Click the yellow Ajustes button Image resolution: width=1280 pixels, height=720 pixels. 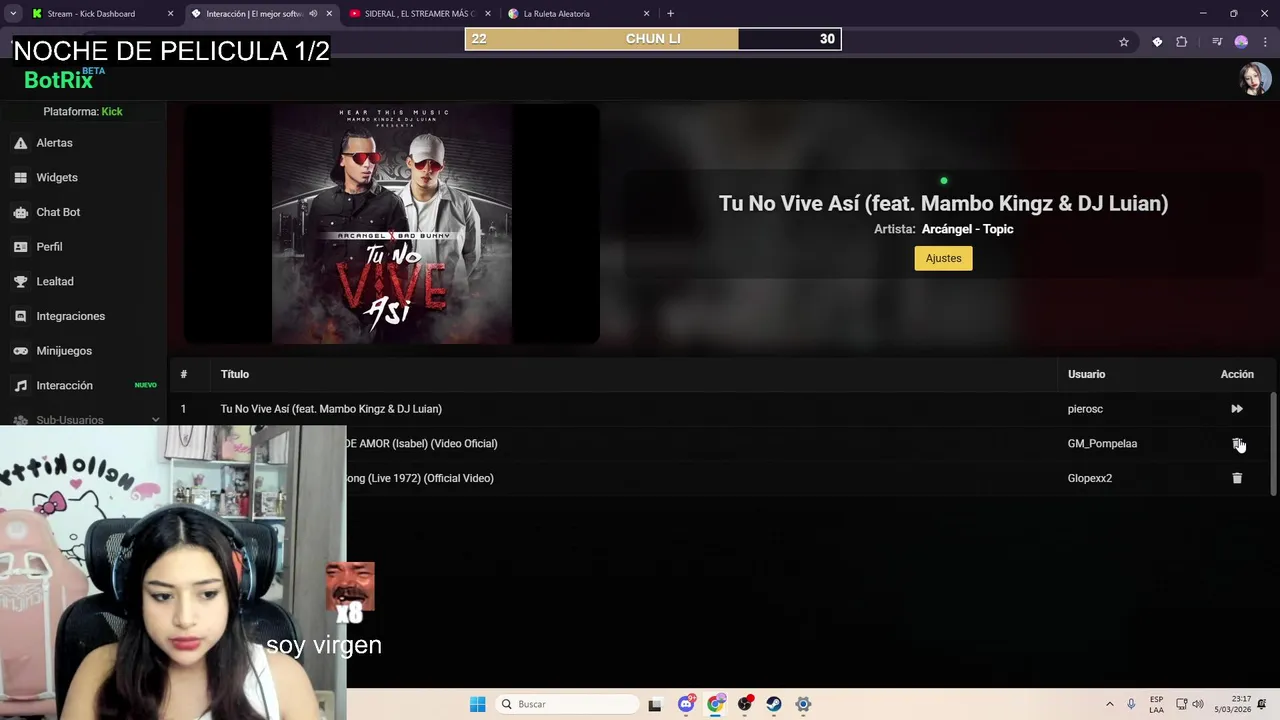[x=943, y=258]
